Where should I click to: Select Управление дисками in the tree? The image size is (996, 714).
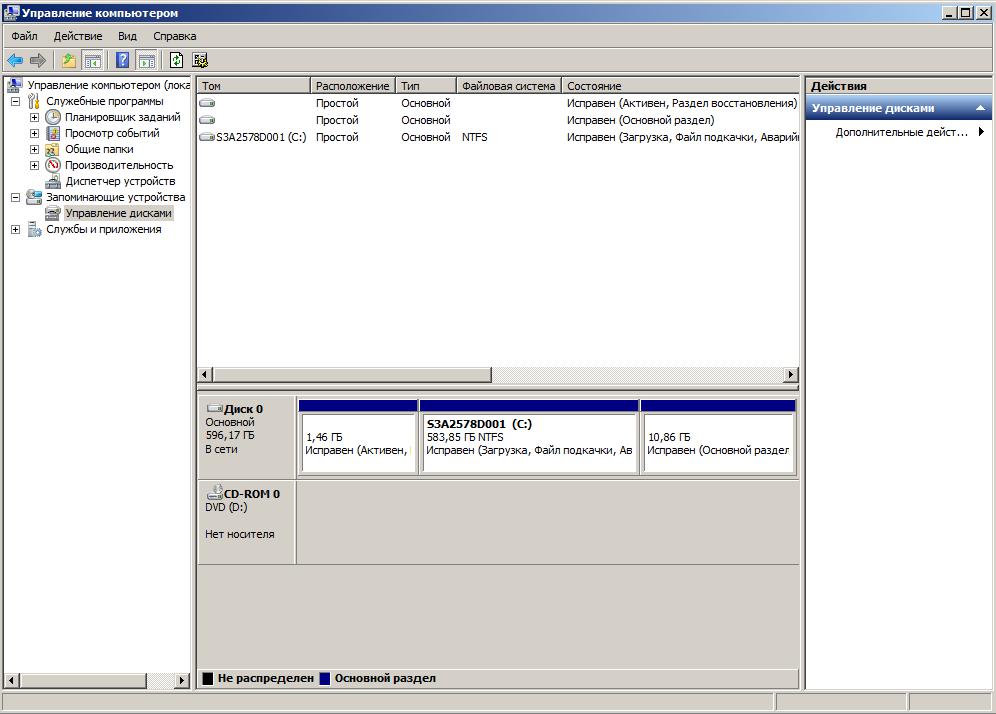118,213
